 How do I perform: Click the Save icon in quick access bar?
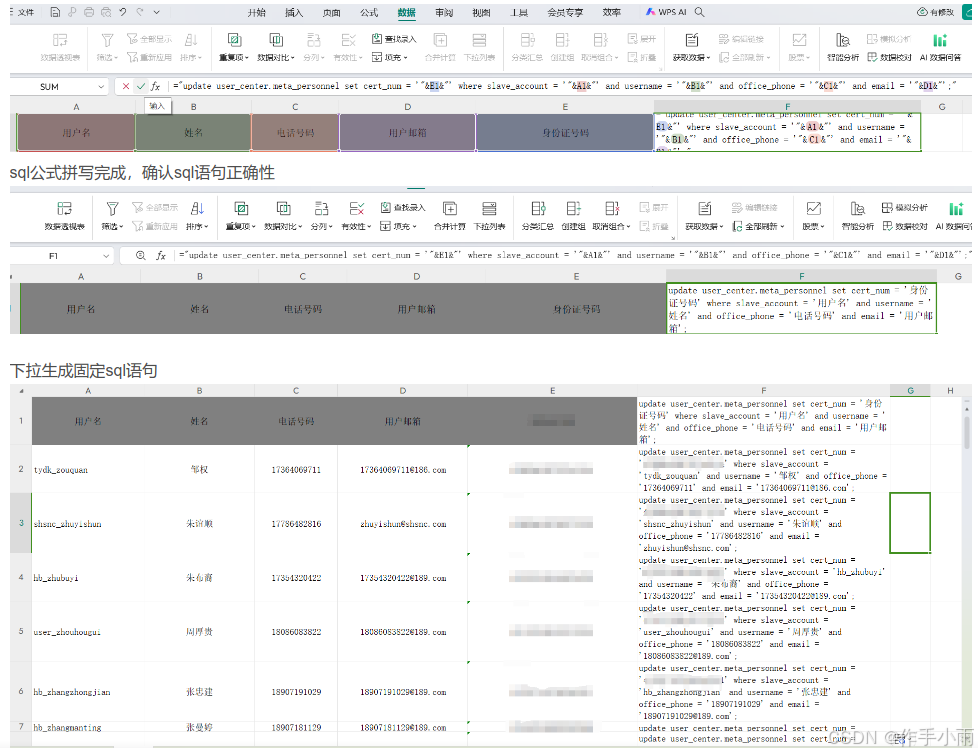coord(55,12)
